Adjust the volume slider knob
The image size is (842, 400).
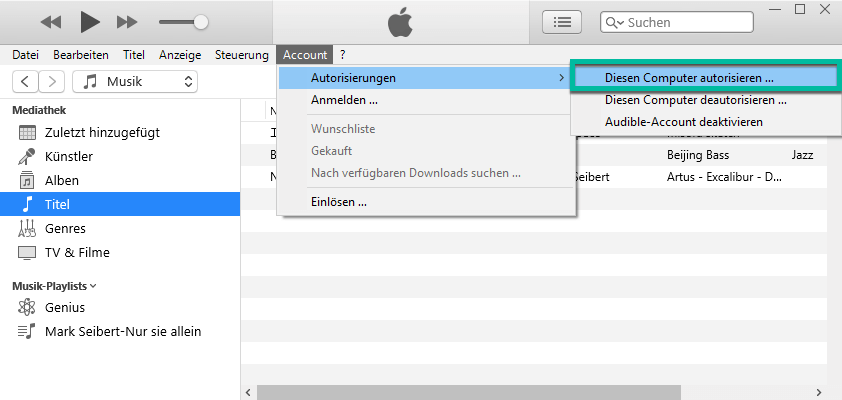[x=201, y=22]
